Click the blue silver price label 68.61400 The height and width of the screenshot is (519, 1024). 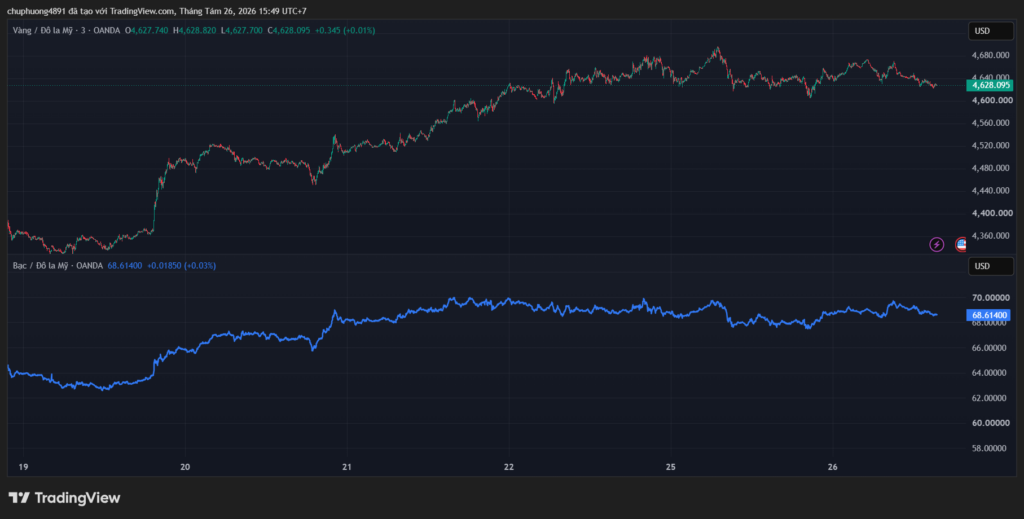click(989, 315)
